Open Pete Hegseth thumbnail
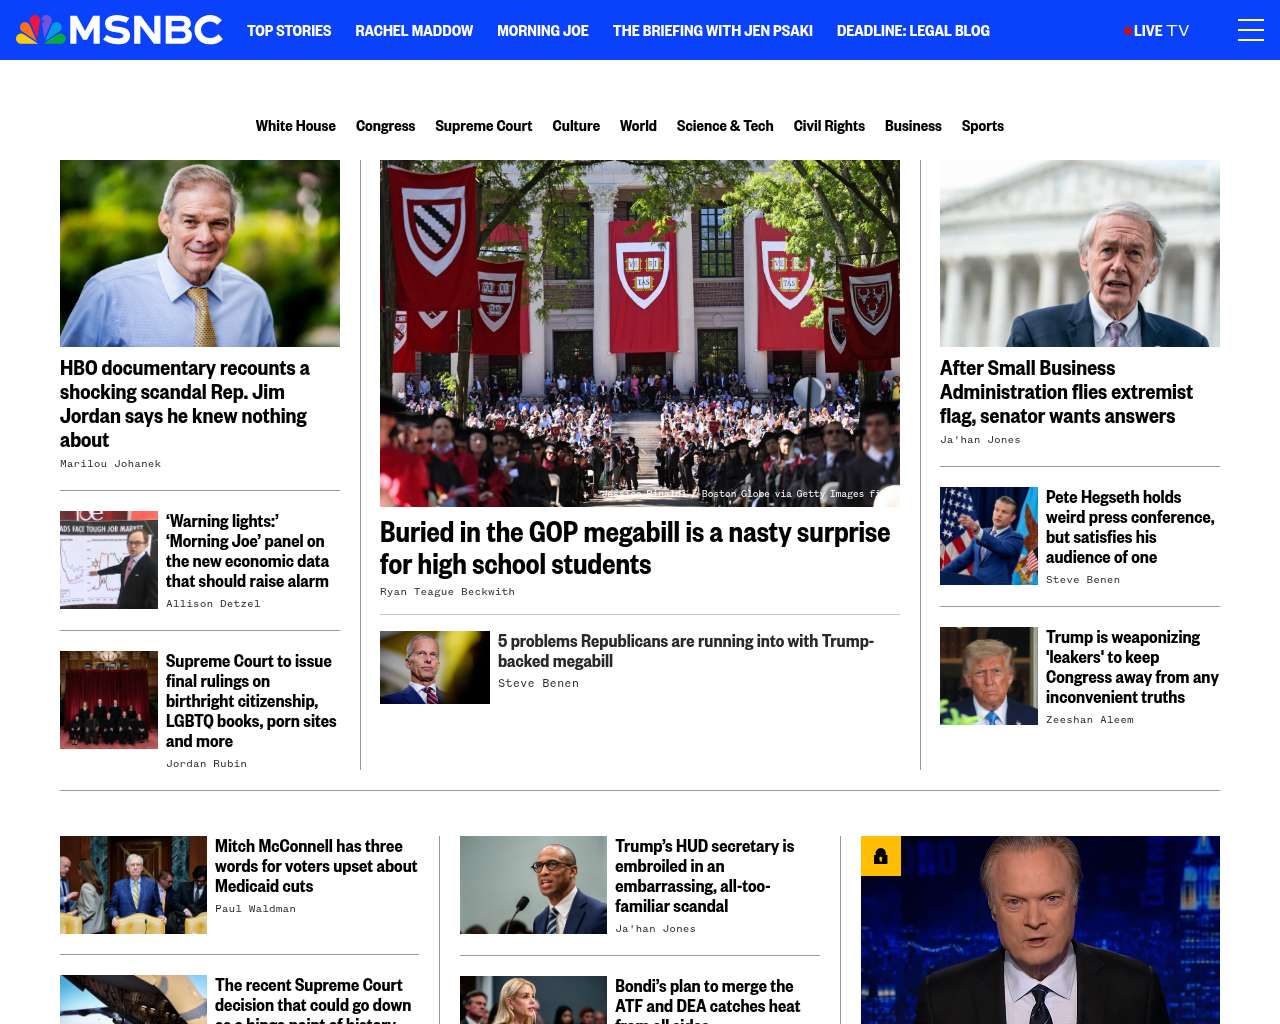Viewport: 1280px width, 1024px height. pos(989,536)
